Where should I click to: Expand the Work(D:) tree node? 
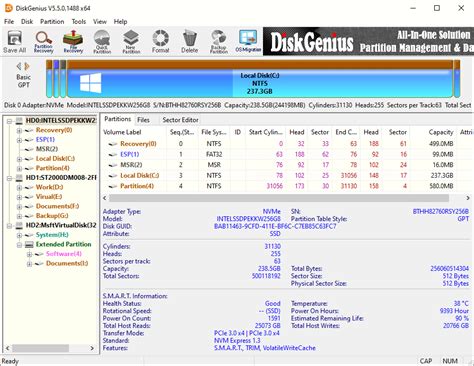coord(19,188)
